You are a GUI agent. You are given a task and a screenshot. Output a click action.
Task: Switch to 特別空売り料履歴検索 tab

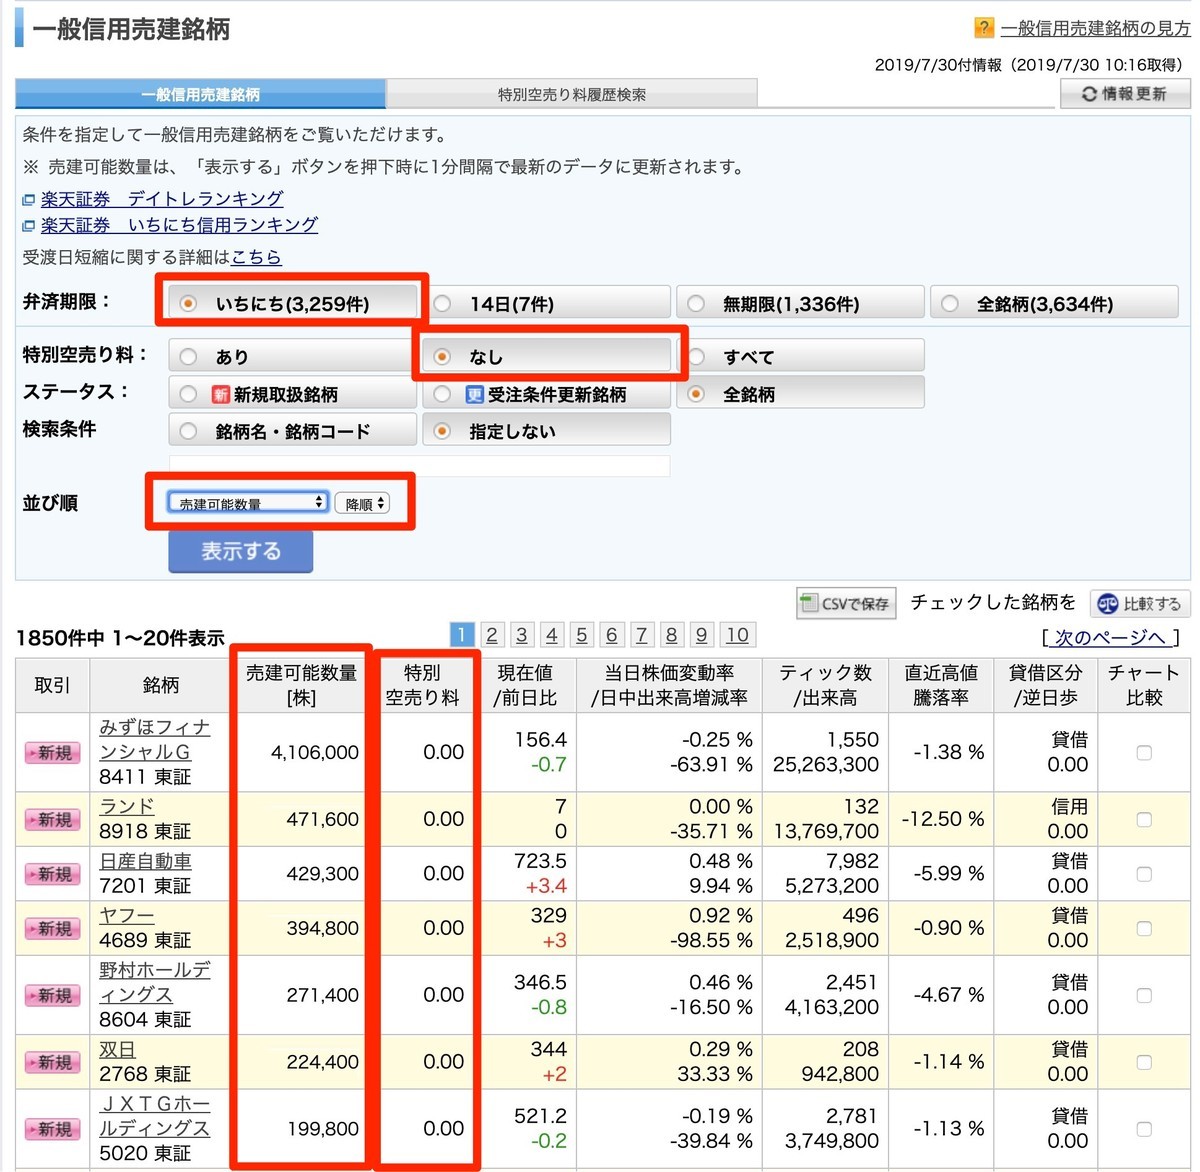point(572,94)
